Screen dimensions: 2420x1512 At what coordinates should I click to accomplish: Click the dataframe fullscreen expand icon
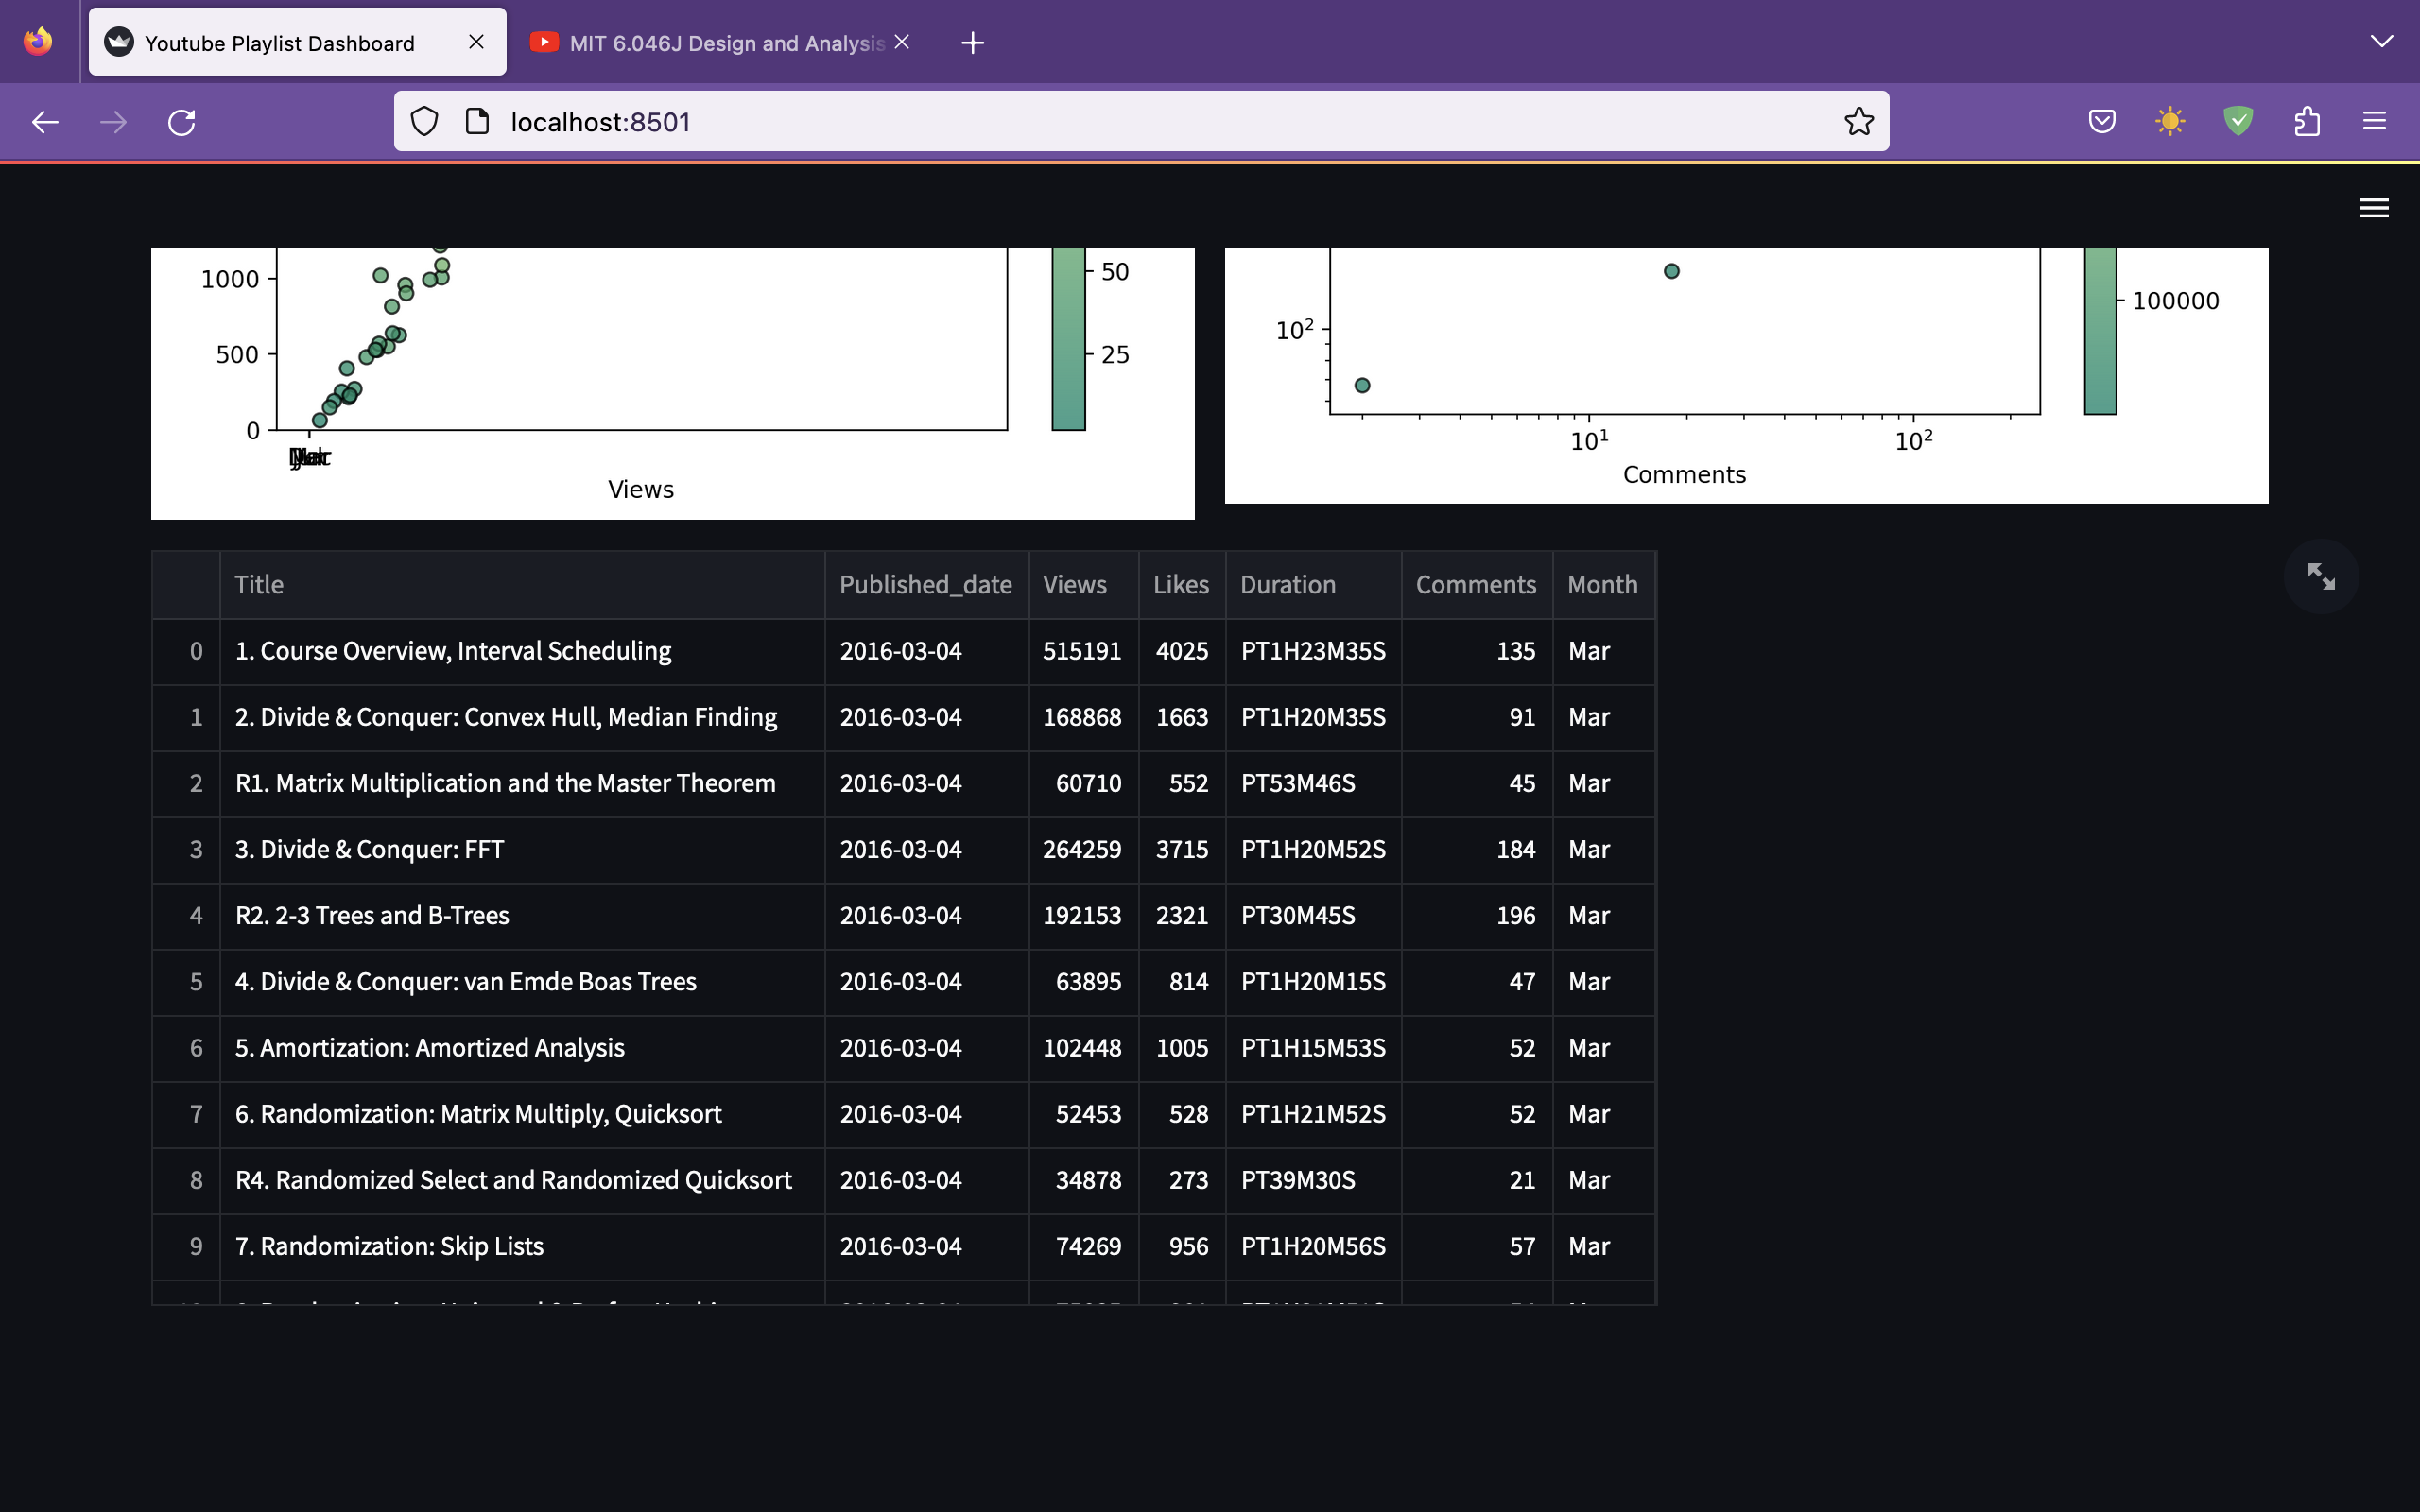(x=2320, y=576)
